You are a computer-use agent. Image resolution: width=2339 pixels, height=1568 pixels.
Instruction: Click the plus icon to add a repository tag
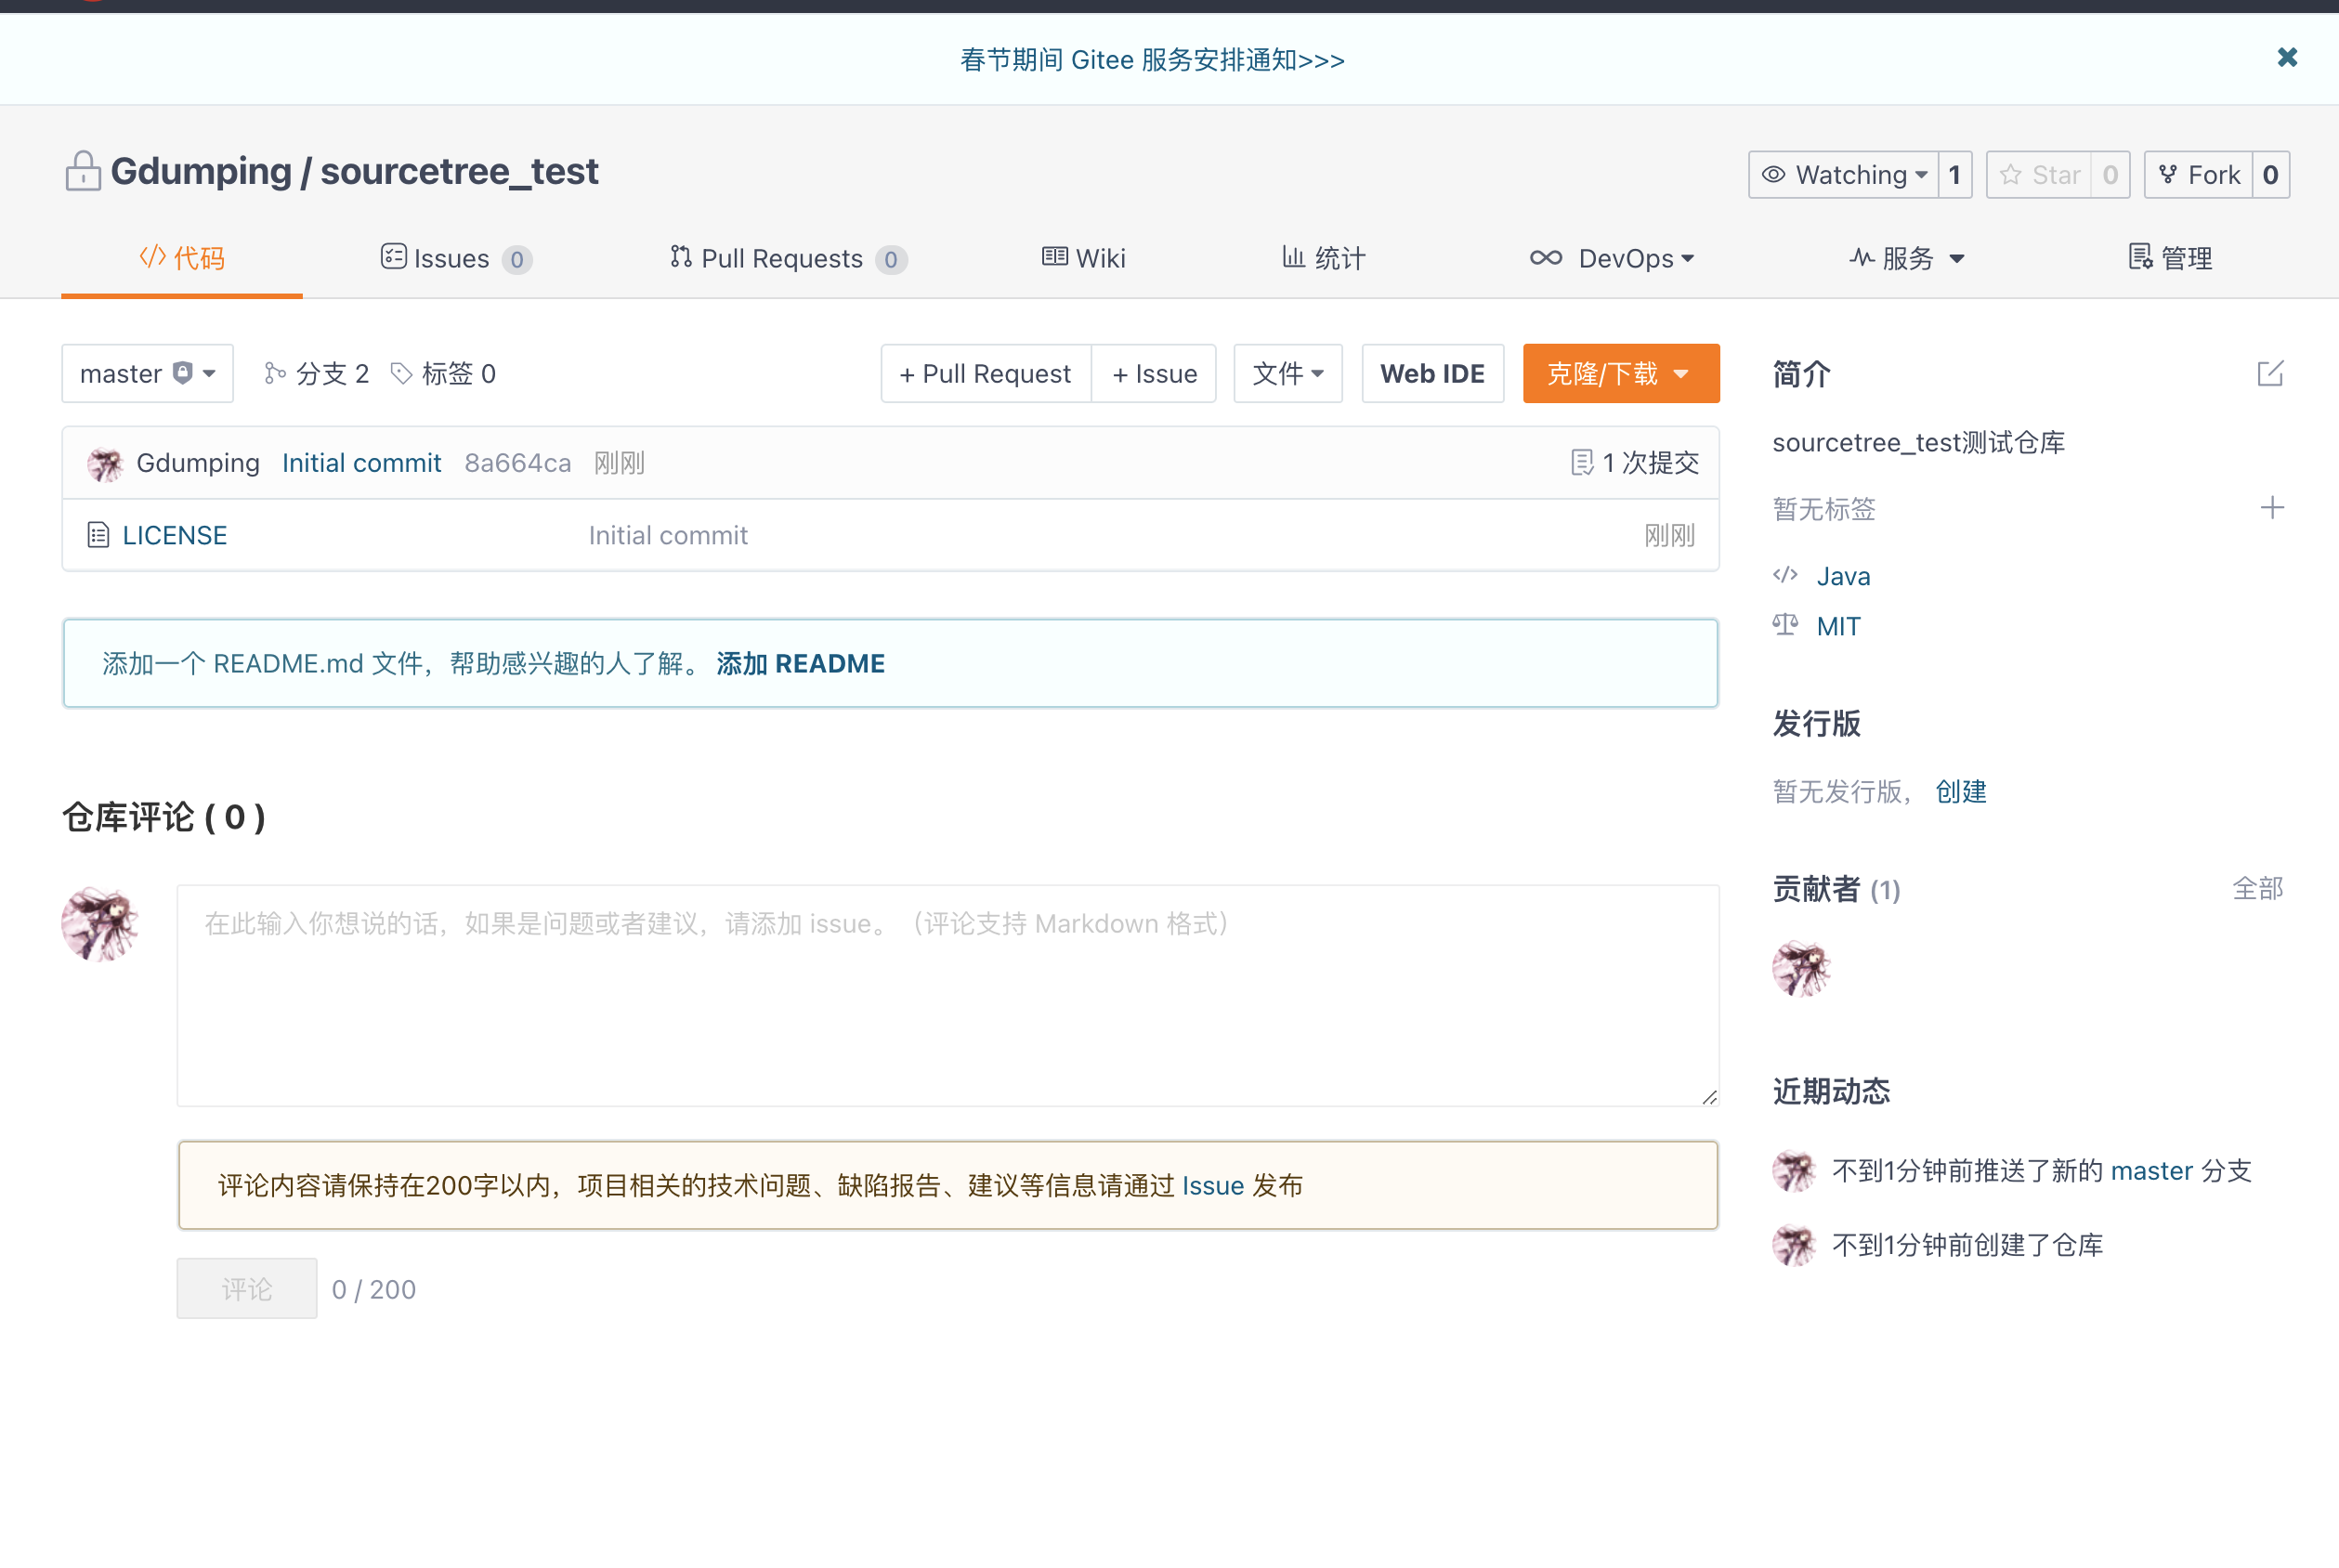2272,508
